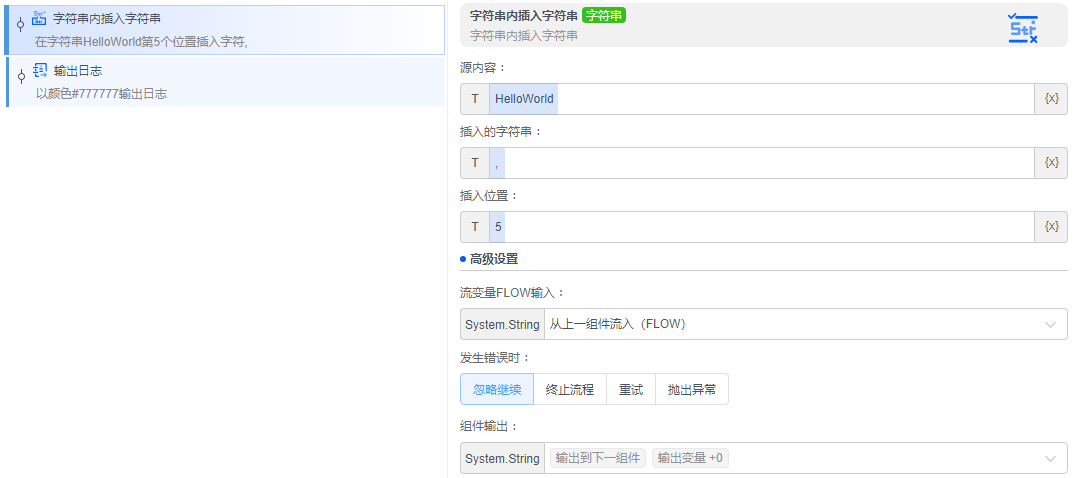The width and height of the screenshot is (1073, 478).
Task: Click the header subtitle 字符串内插入字符串
Action: coord(523,36)
